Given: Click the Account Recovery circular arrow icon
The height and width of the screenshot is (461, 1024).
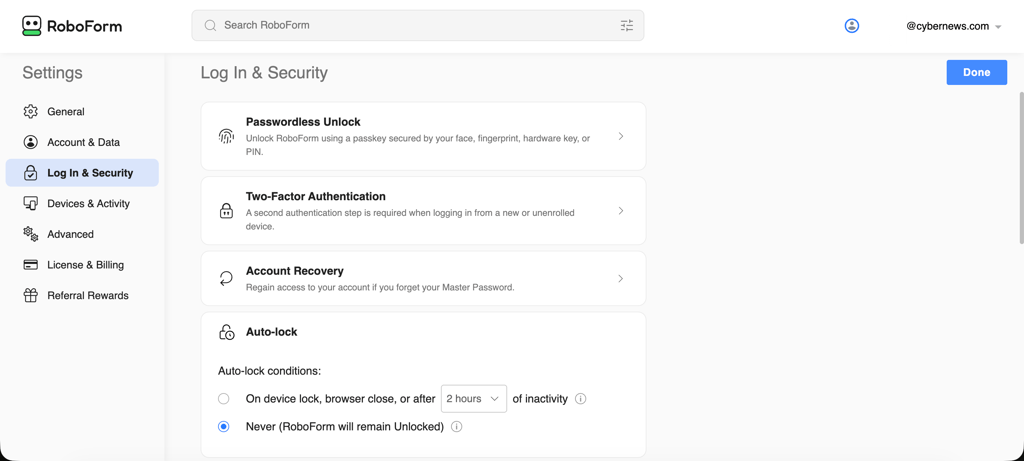Looking at the screenshot, I should pos(226,279).
